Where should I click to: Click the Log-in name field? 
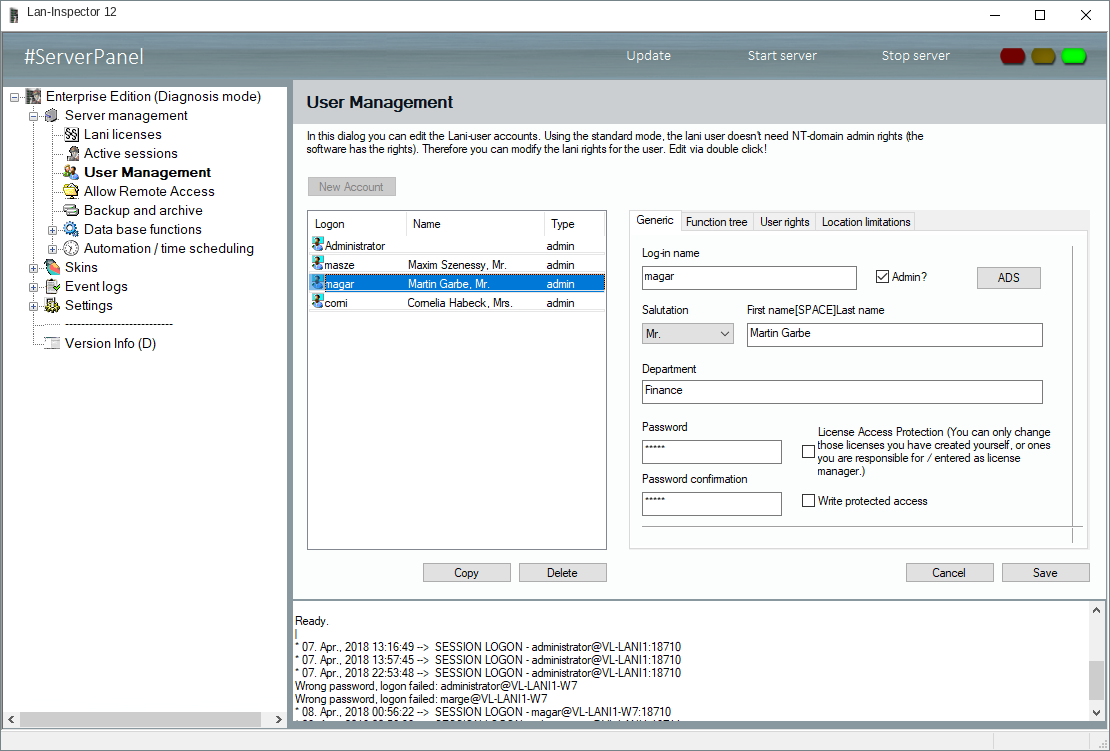coord(749,277)
